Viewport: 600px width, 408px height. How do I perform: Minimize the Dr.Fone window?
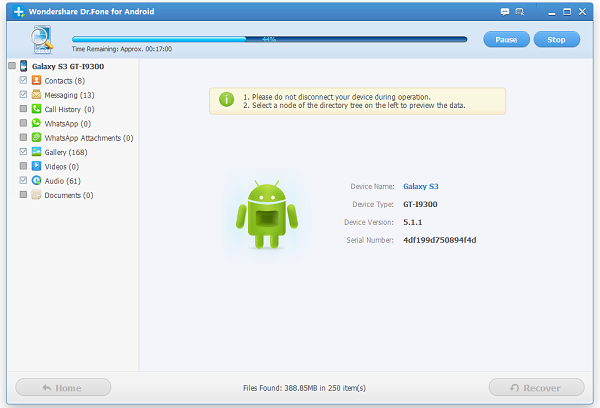click(551, 13)
